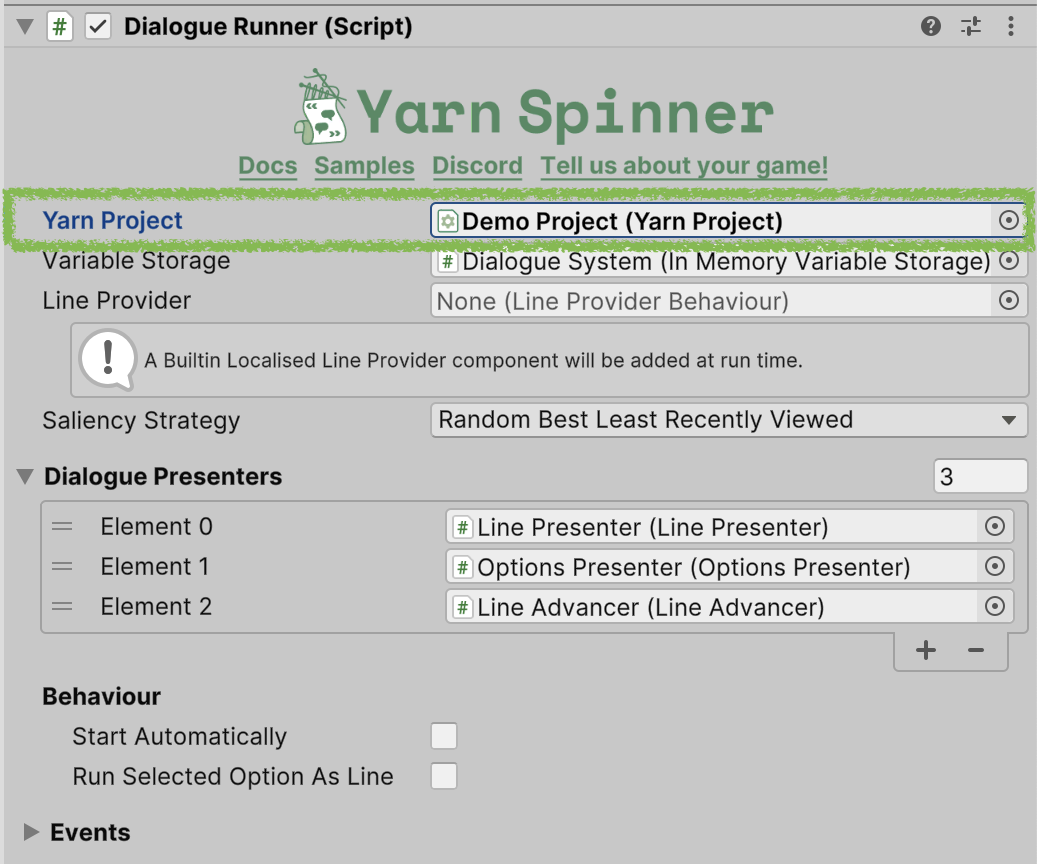
Task: Enable the Start Automatically checkbox
Action: (443, 737)
